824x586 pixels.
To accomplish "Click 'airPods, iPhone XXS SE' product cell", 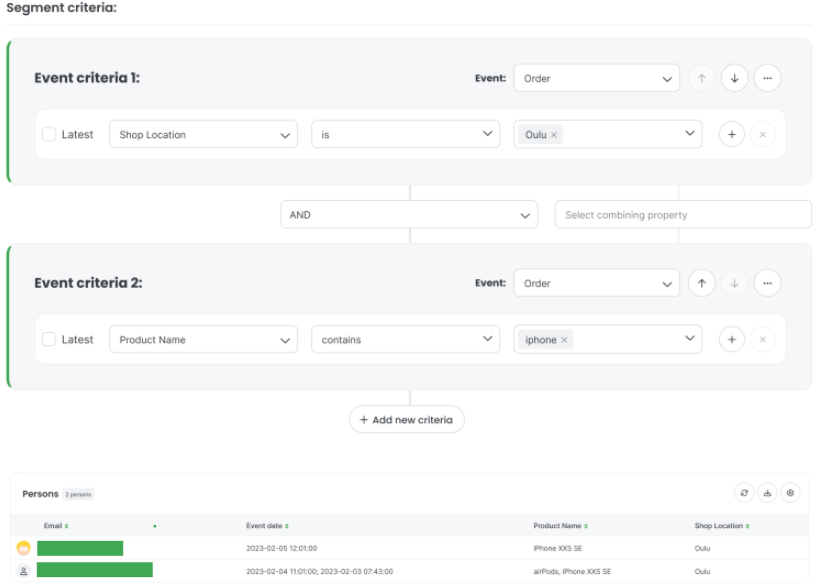I will click(x=572, y=571).
